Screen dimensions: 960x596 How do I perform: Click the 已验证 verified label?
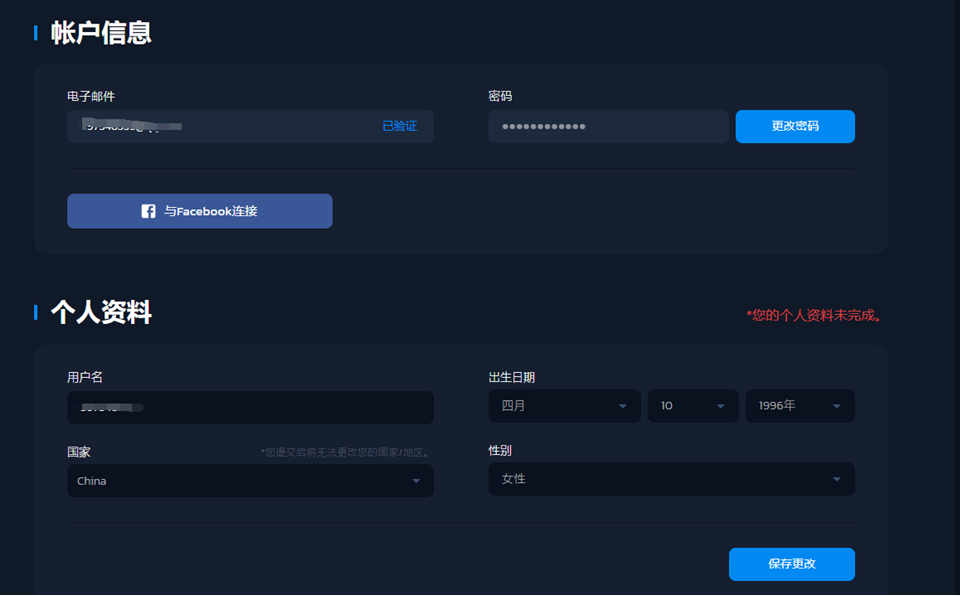(400, 126)
